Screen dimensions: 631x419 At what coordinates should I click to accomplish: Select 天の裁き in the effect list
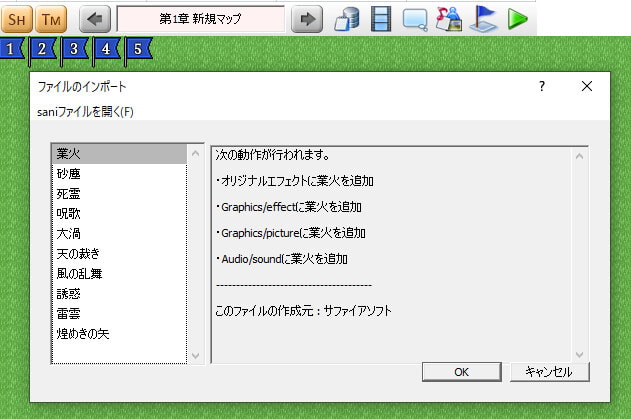click(x=119, y=254)
